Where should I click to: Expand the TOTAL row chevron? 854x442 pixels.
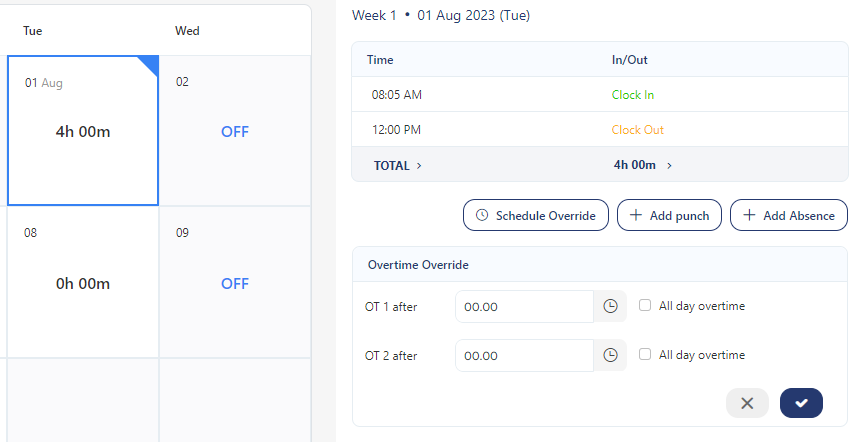click(x=418, y=166)
